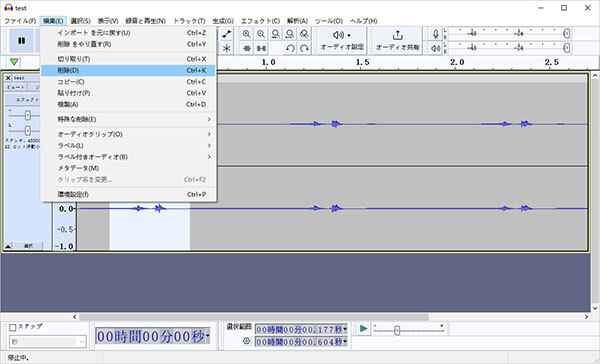This screenshot has height=364, width=600.
Task: Toggle the track ミュート button
Action: (x=16, y=88)
